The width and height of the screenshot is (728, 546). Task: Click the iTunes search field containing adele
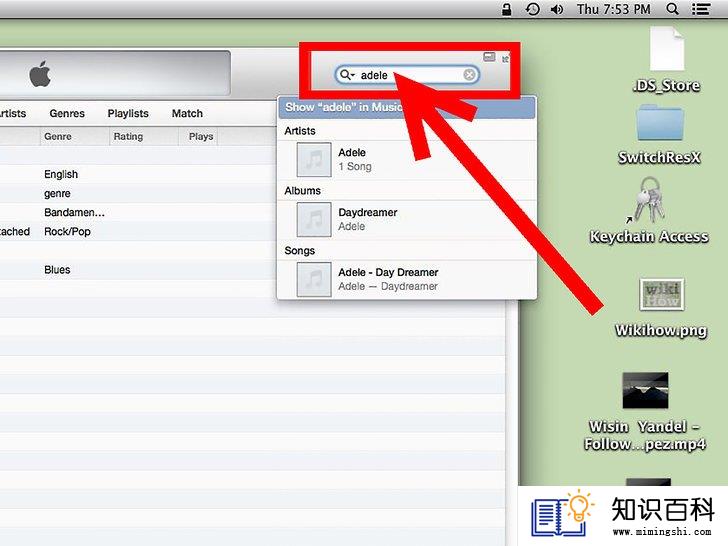[407, 75]
